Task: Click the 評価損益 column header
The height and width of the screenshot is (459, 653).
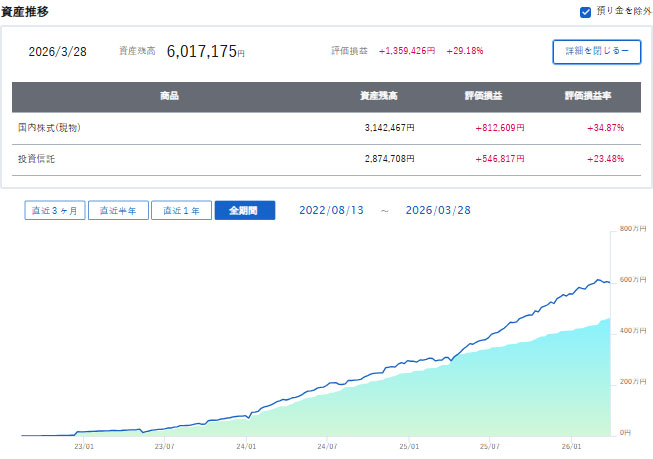Action: coord(486,97)
